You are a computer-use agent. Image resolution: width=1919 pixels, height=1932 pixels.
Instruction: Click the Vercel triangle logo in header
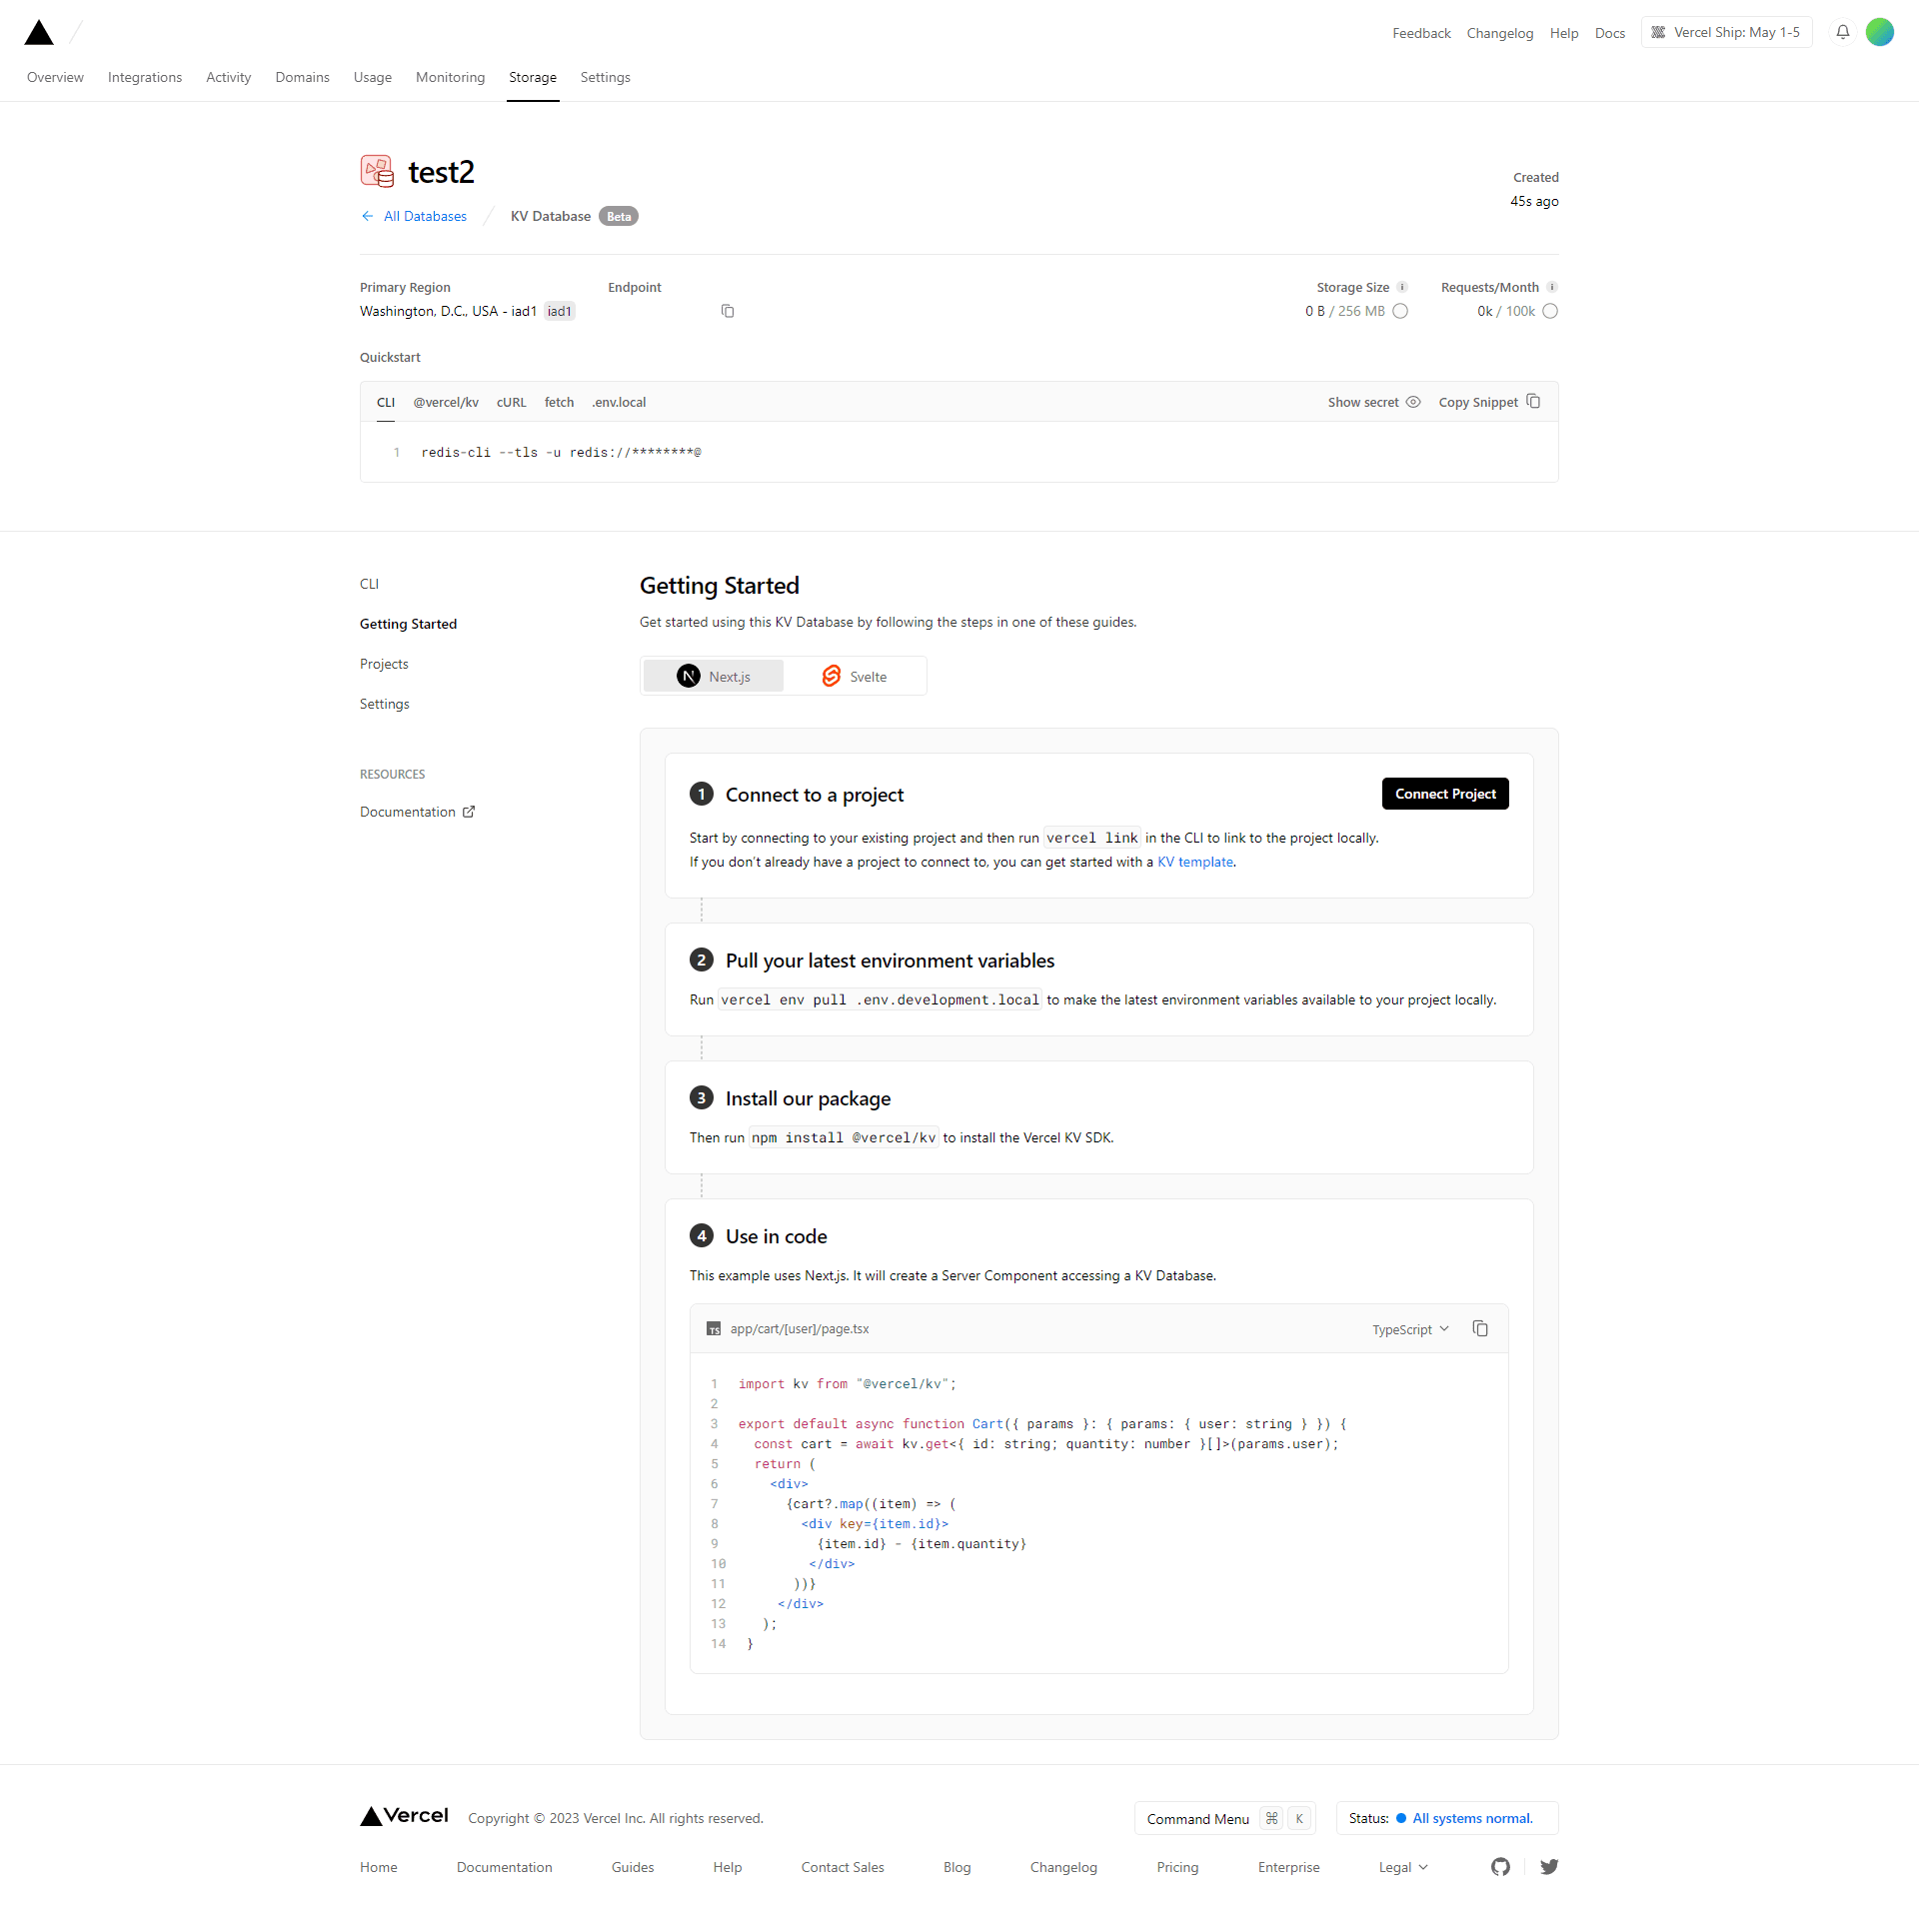[x=39, y=32]
